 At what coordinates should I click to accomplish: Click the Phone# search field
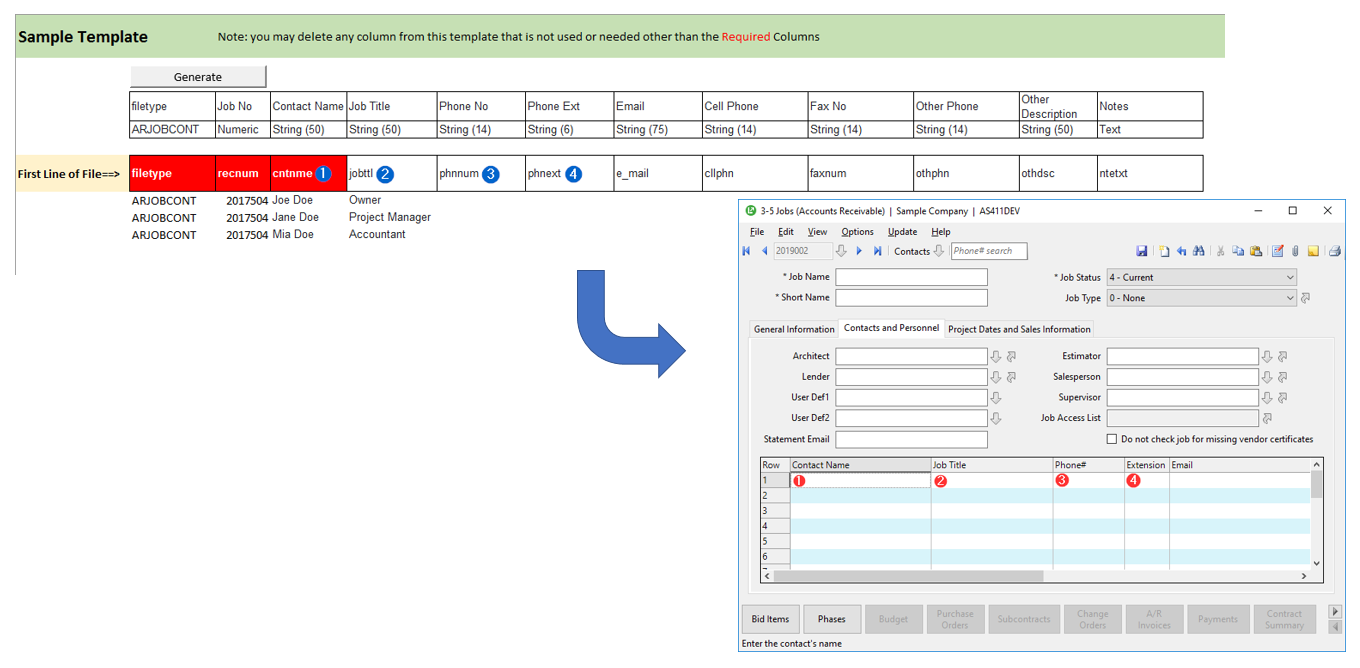pyautogui.click(x=988, y=251)
